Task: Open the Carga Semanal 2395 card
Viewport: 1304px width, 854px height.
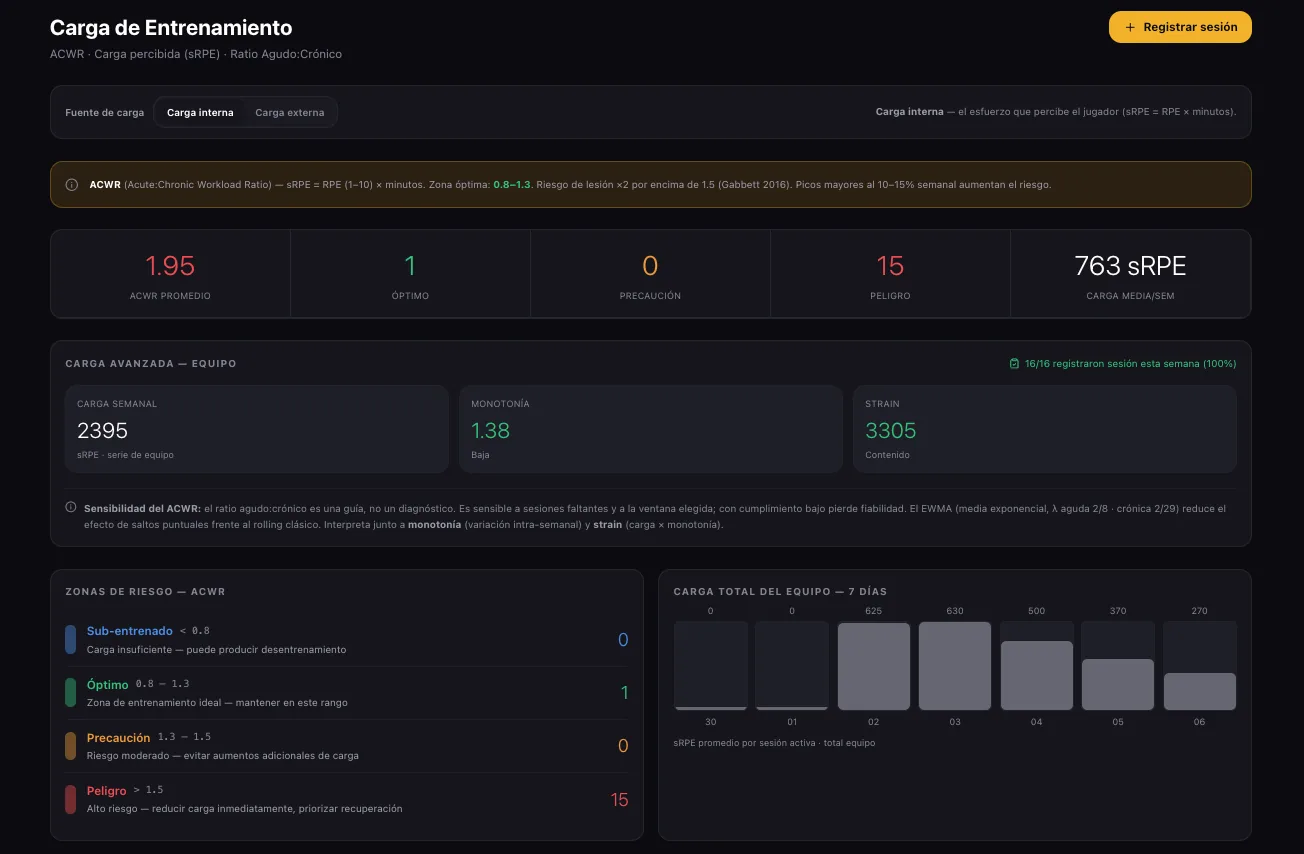Action: click(x=257, y=429)
